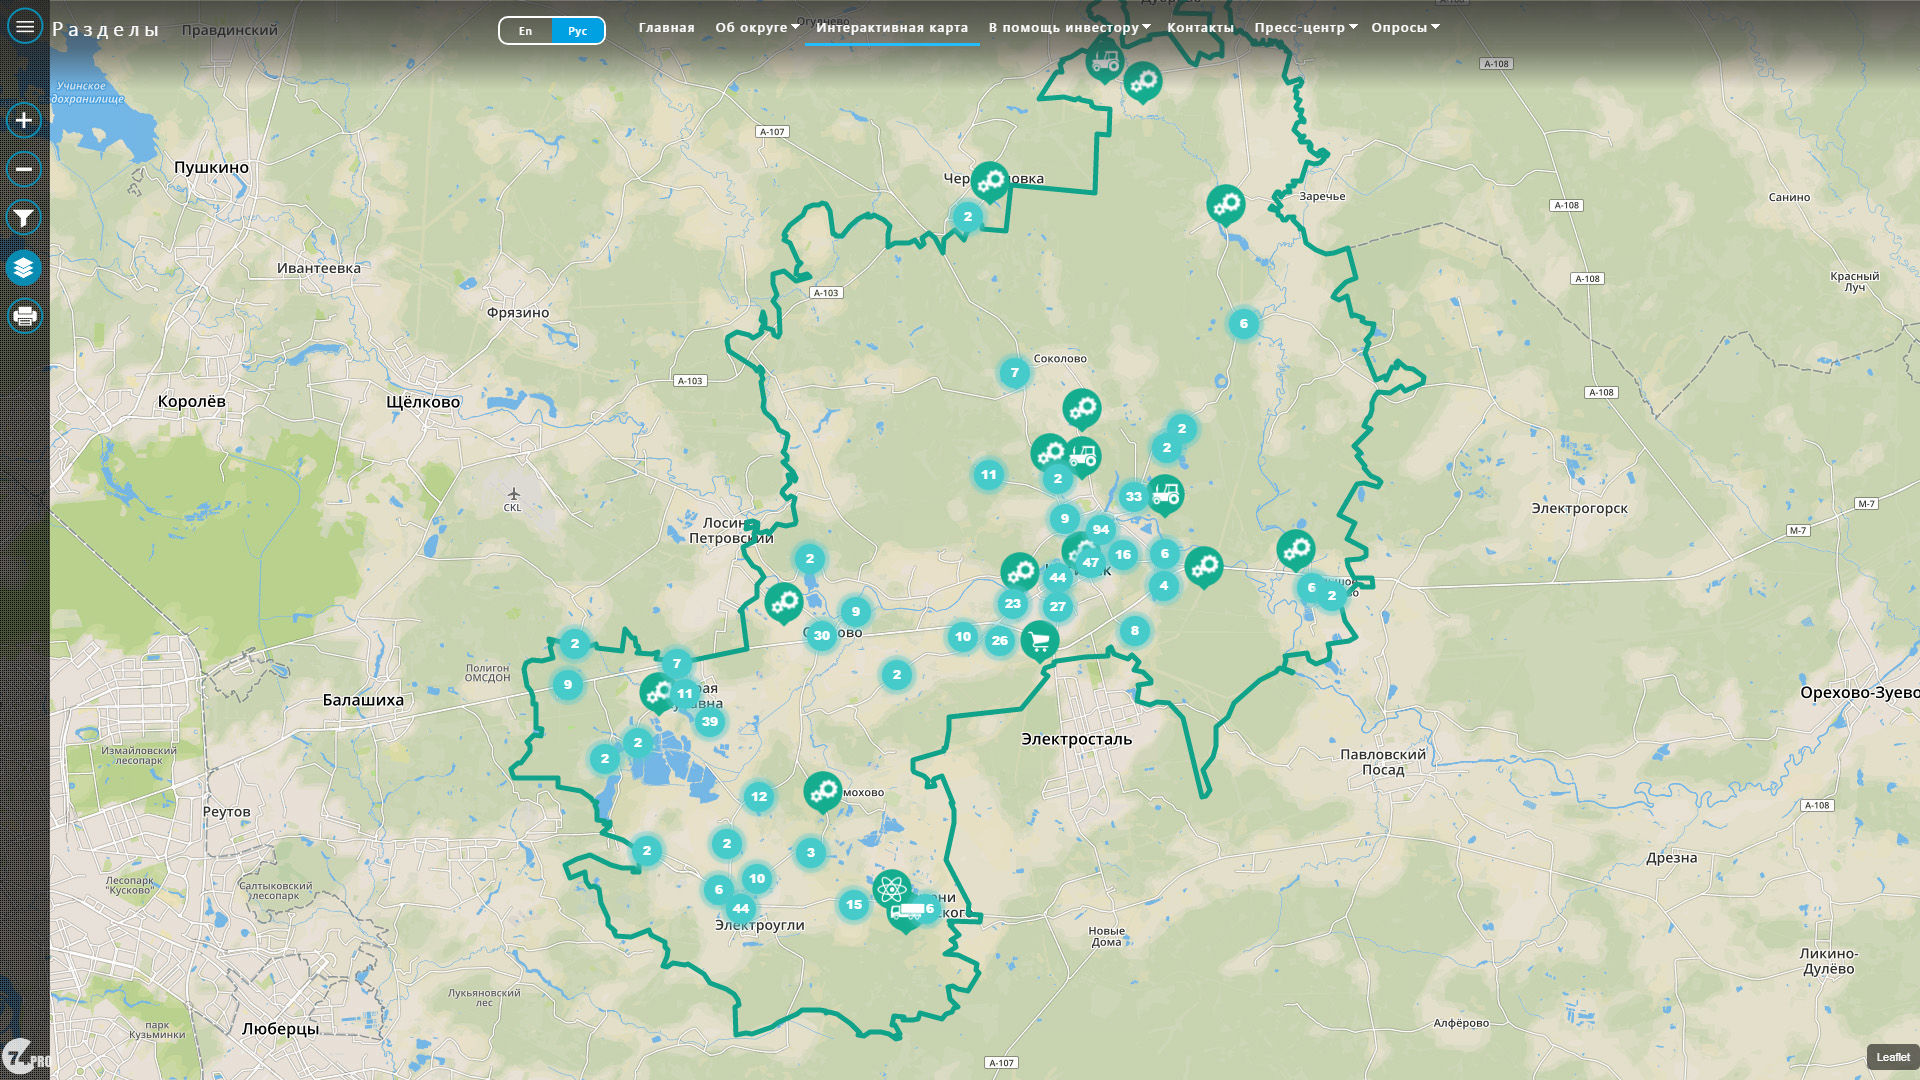Open the Leaflet attribution link
1920x1080 pixels.
click(1892, 1057)
